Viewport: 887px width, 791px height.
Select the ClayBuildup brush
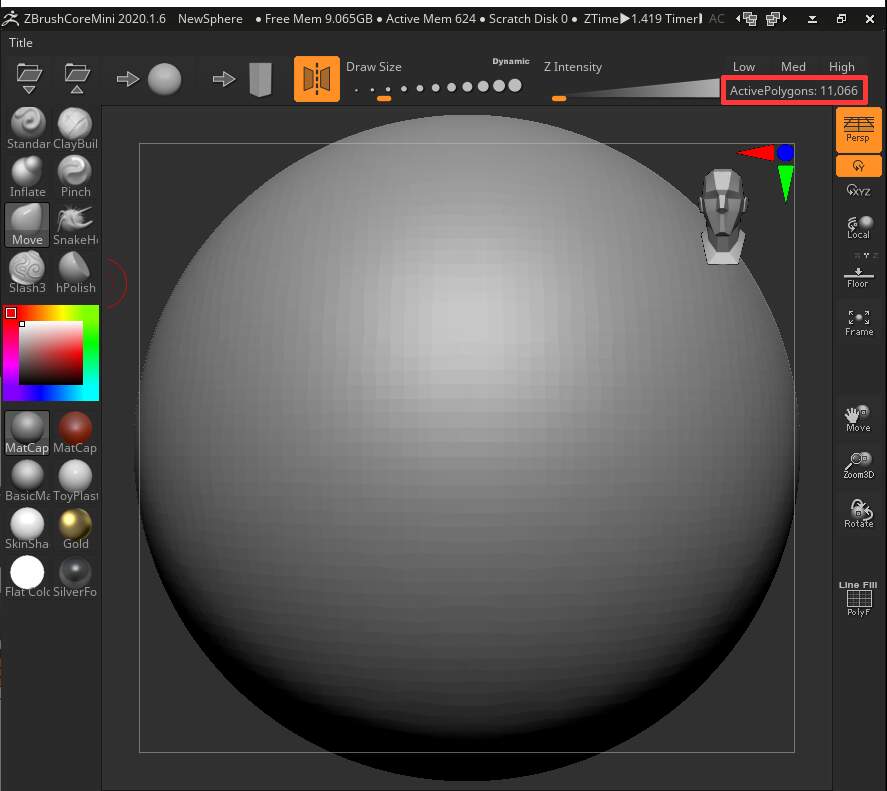pos(75,128)
